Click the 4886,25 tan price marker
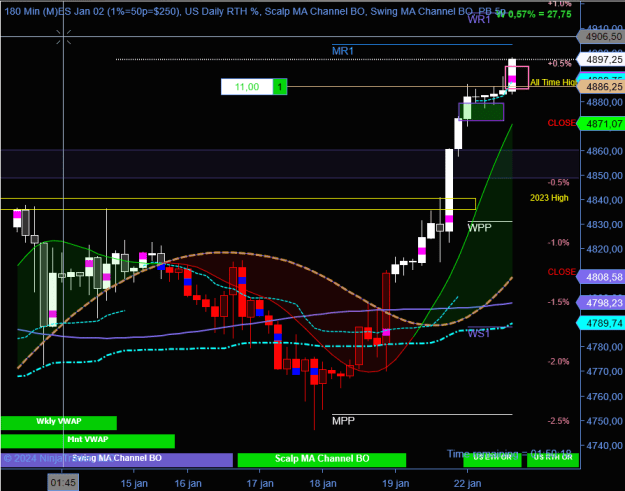 [603, 86]
